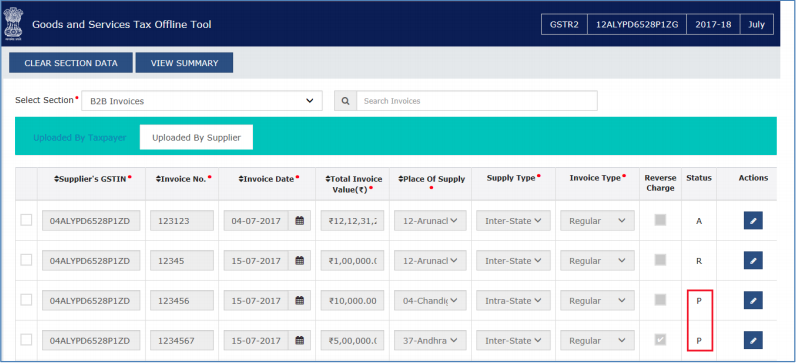Sort by Total Invoice Value column

click(x=353, y=183)
